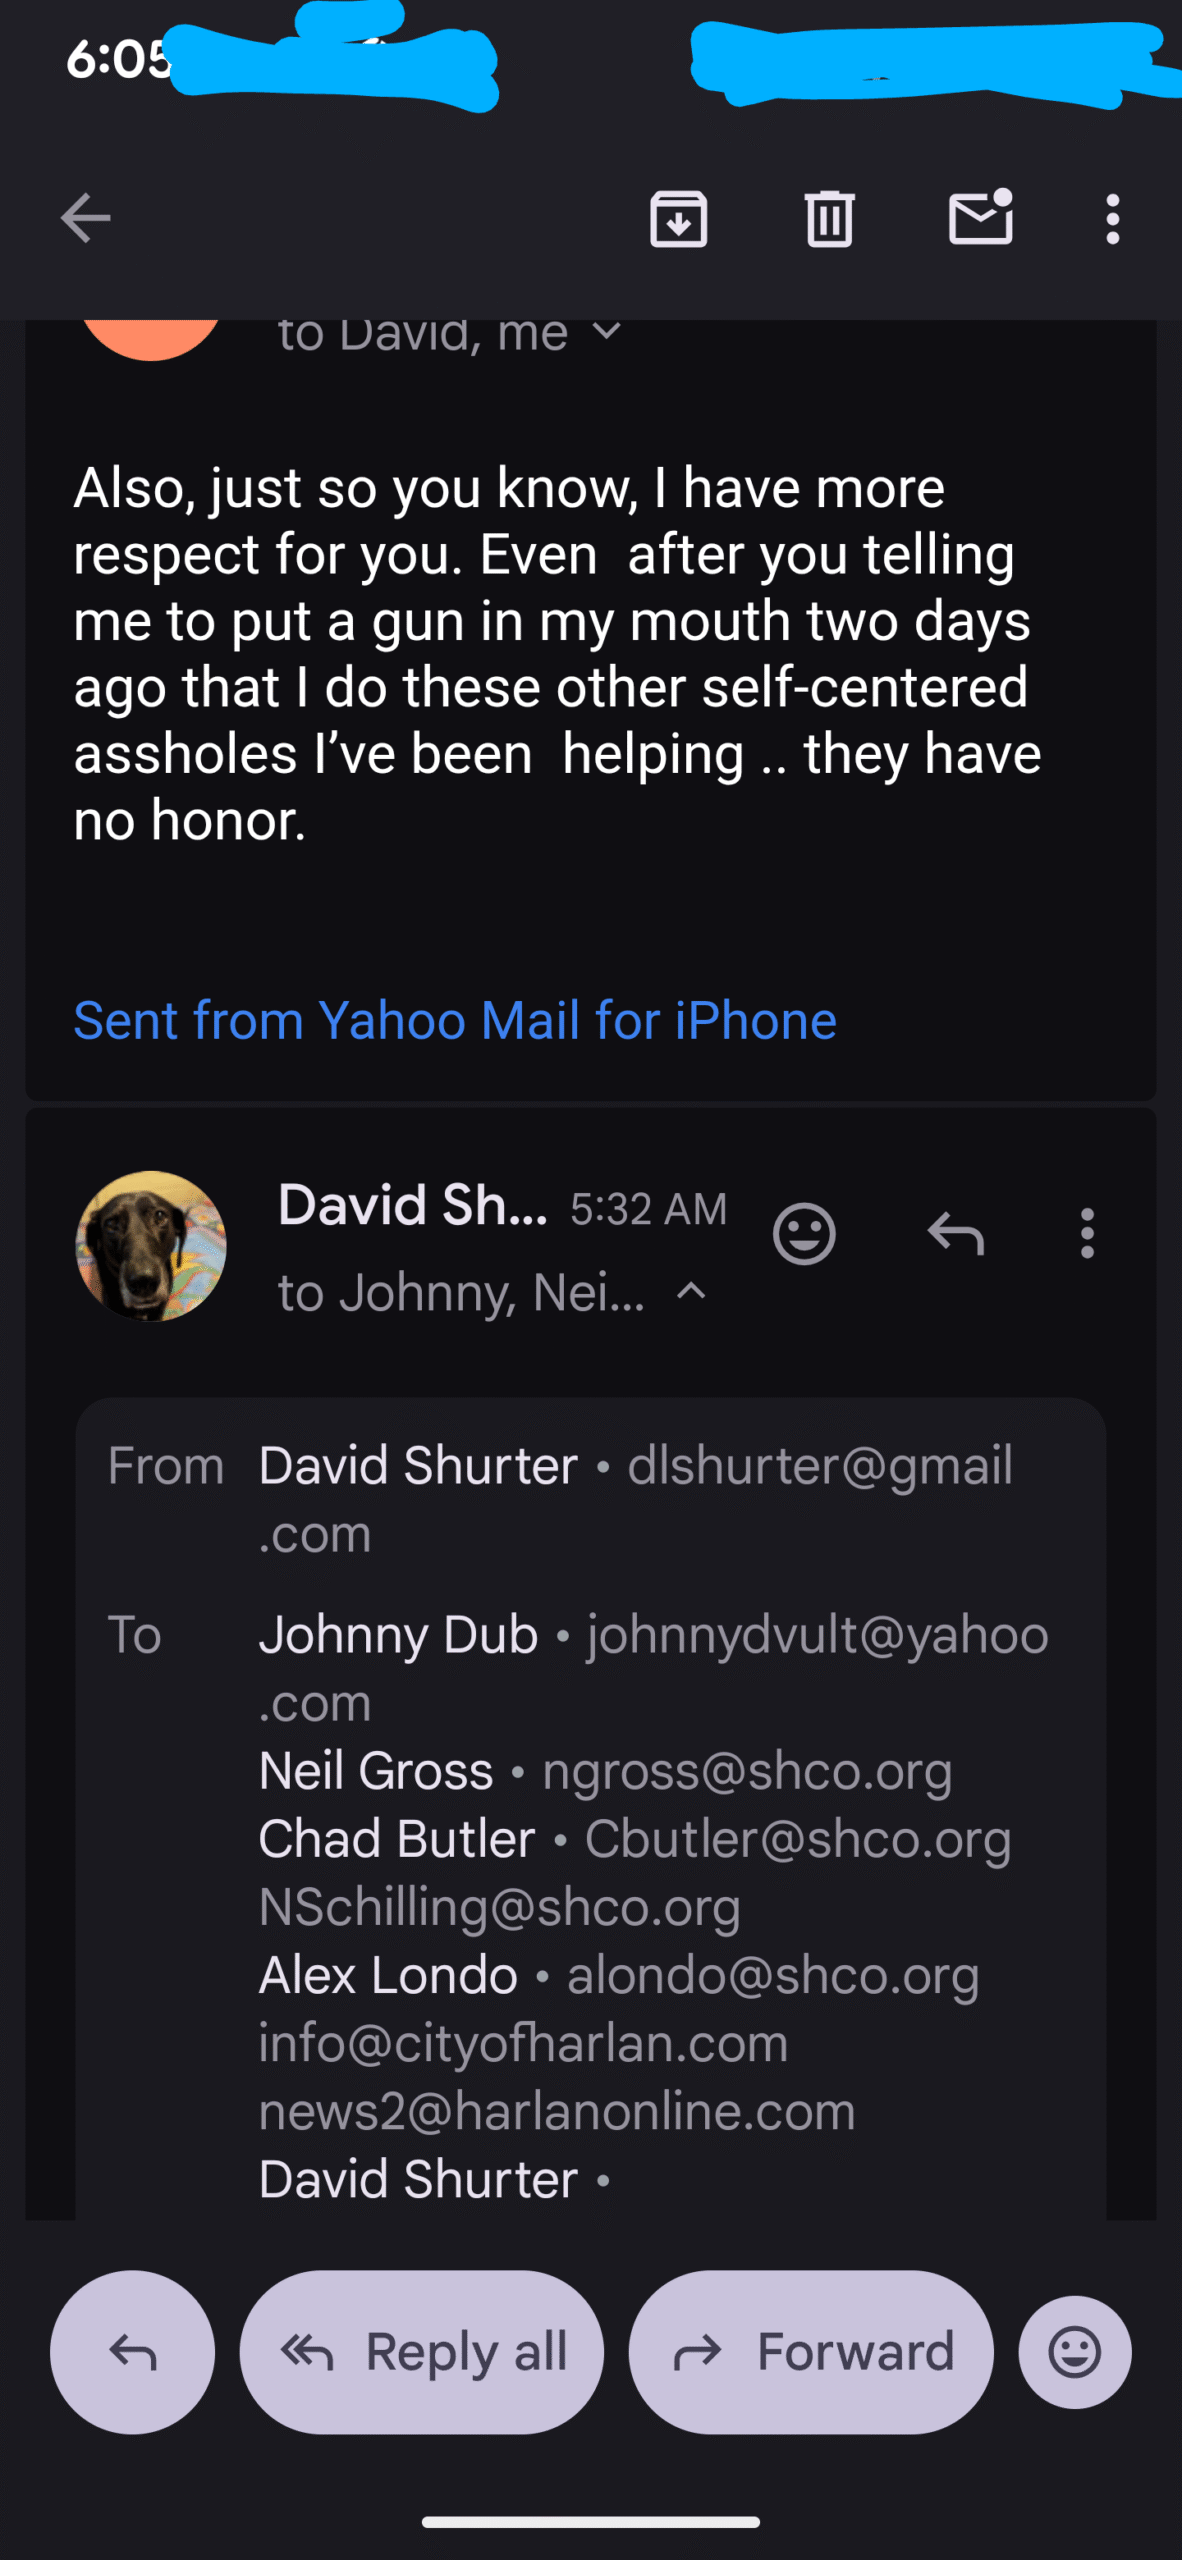Collapse the 'to Johnny, Nei...' recipient list

[x=691, y=1292]
